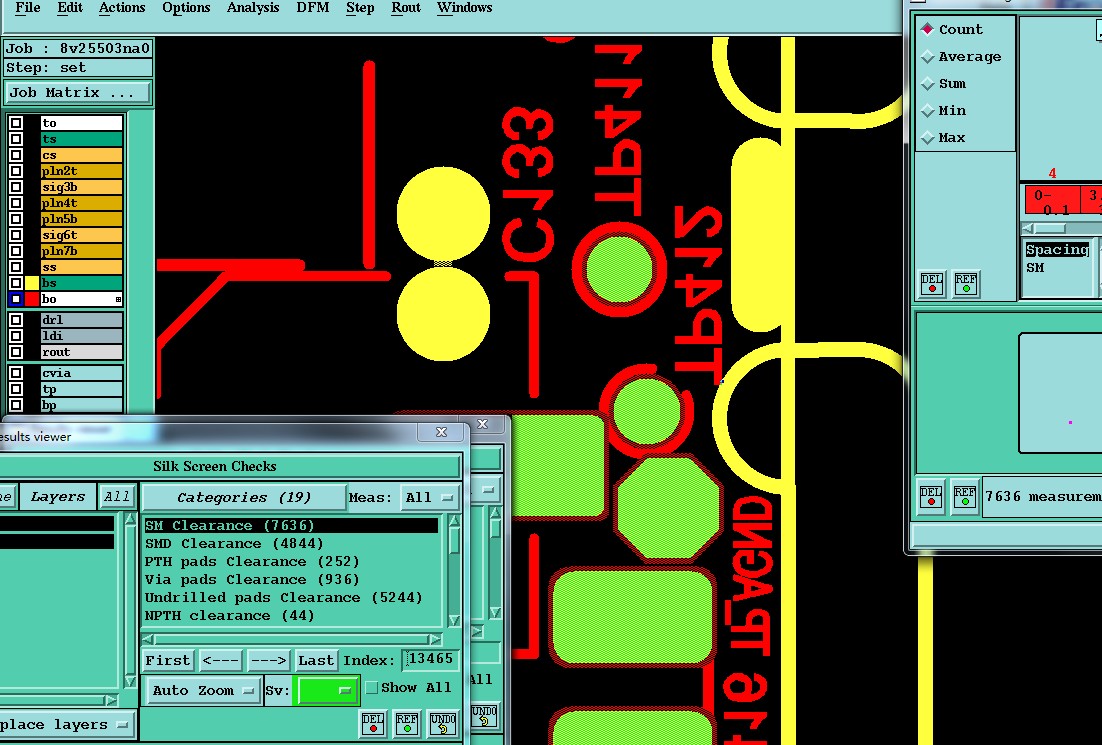1102x745 pixels.
Task: Select Undrilled pads Clearance (5244) category
Action: click(x=291, y=597)
